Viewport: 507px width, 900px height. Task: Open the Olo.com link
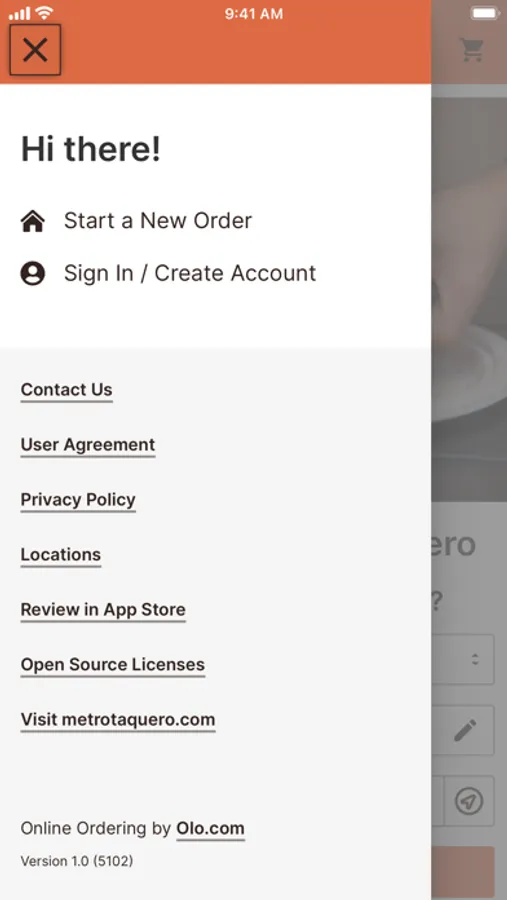(210, 829)
